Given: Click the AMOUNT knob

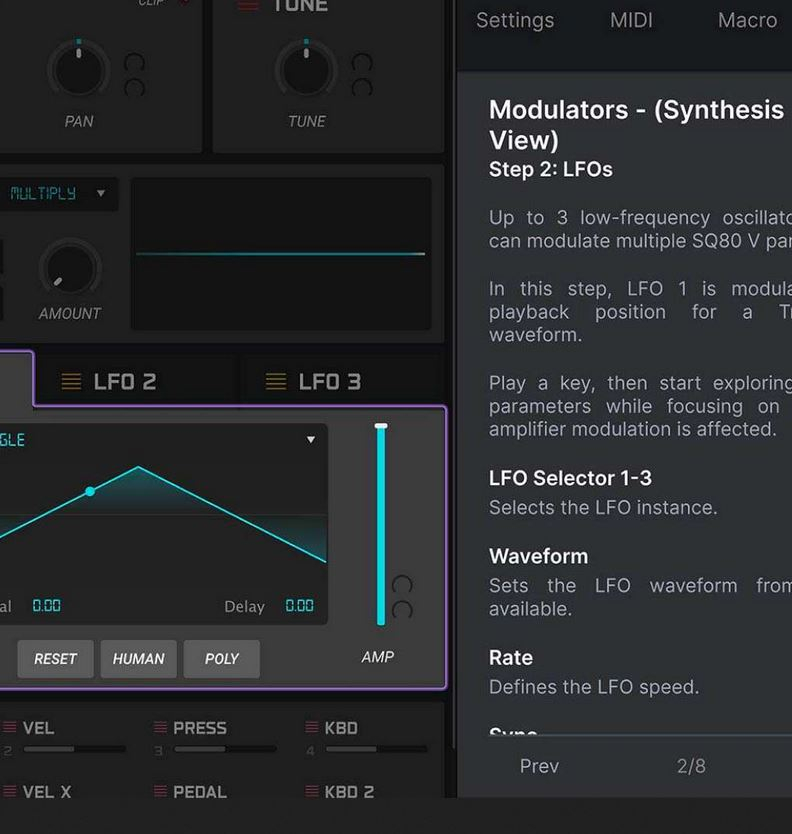Looking at the screenshot, I should 70,269.
